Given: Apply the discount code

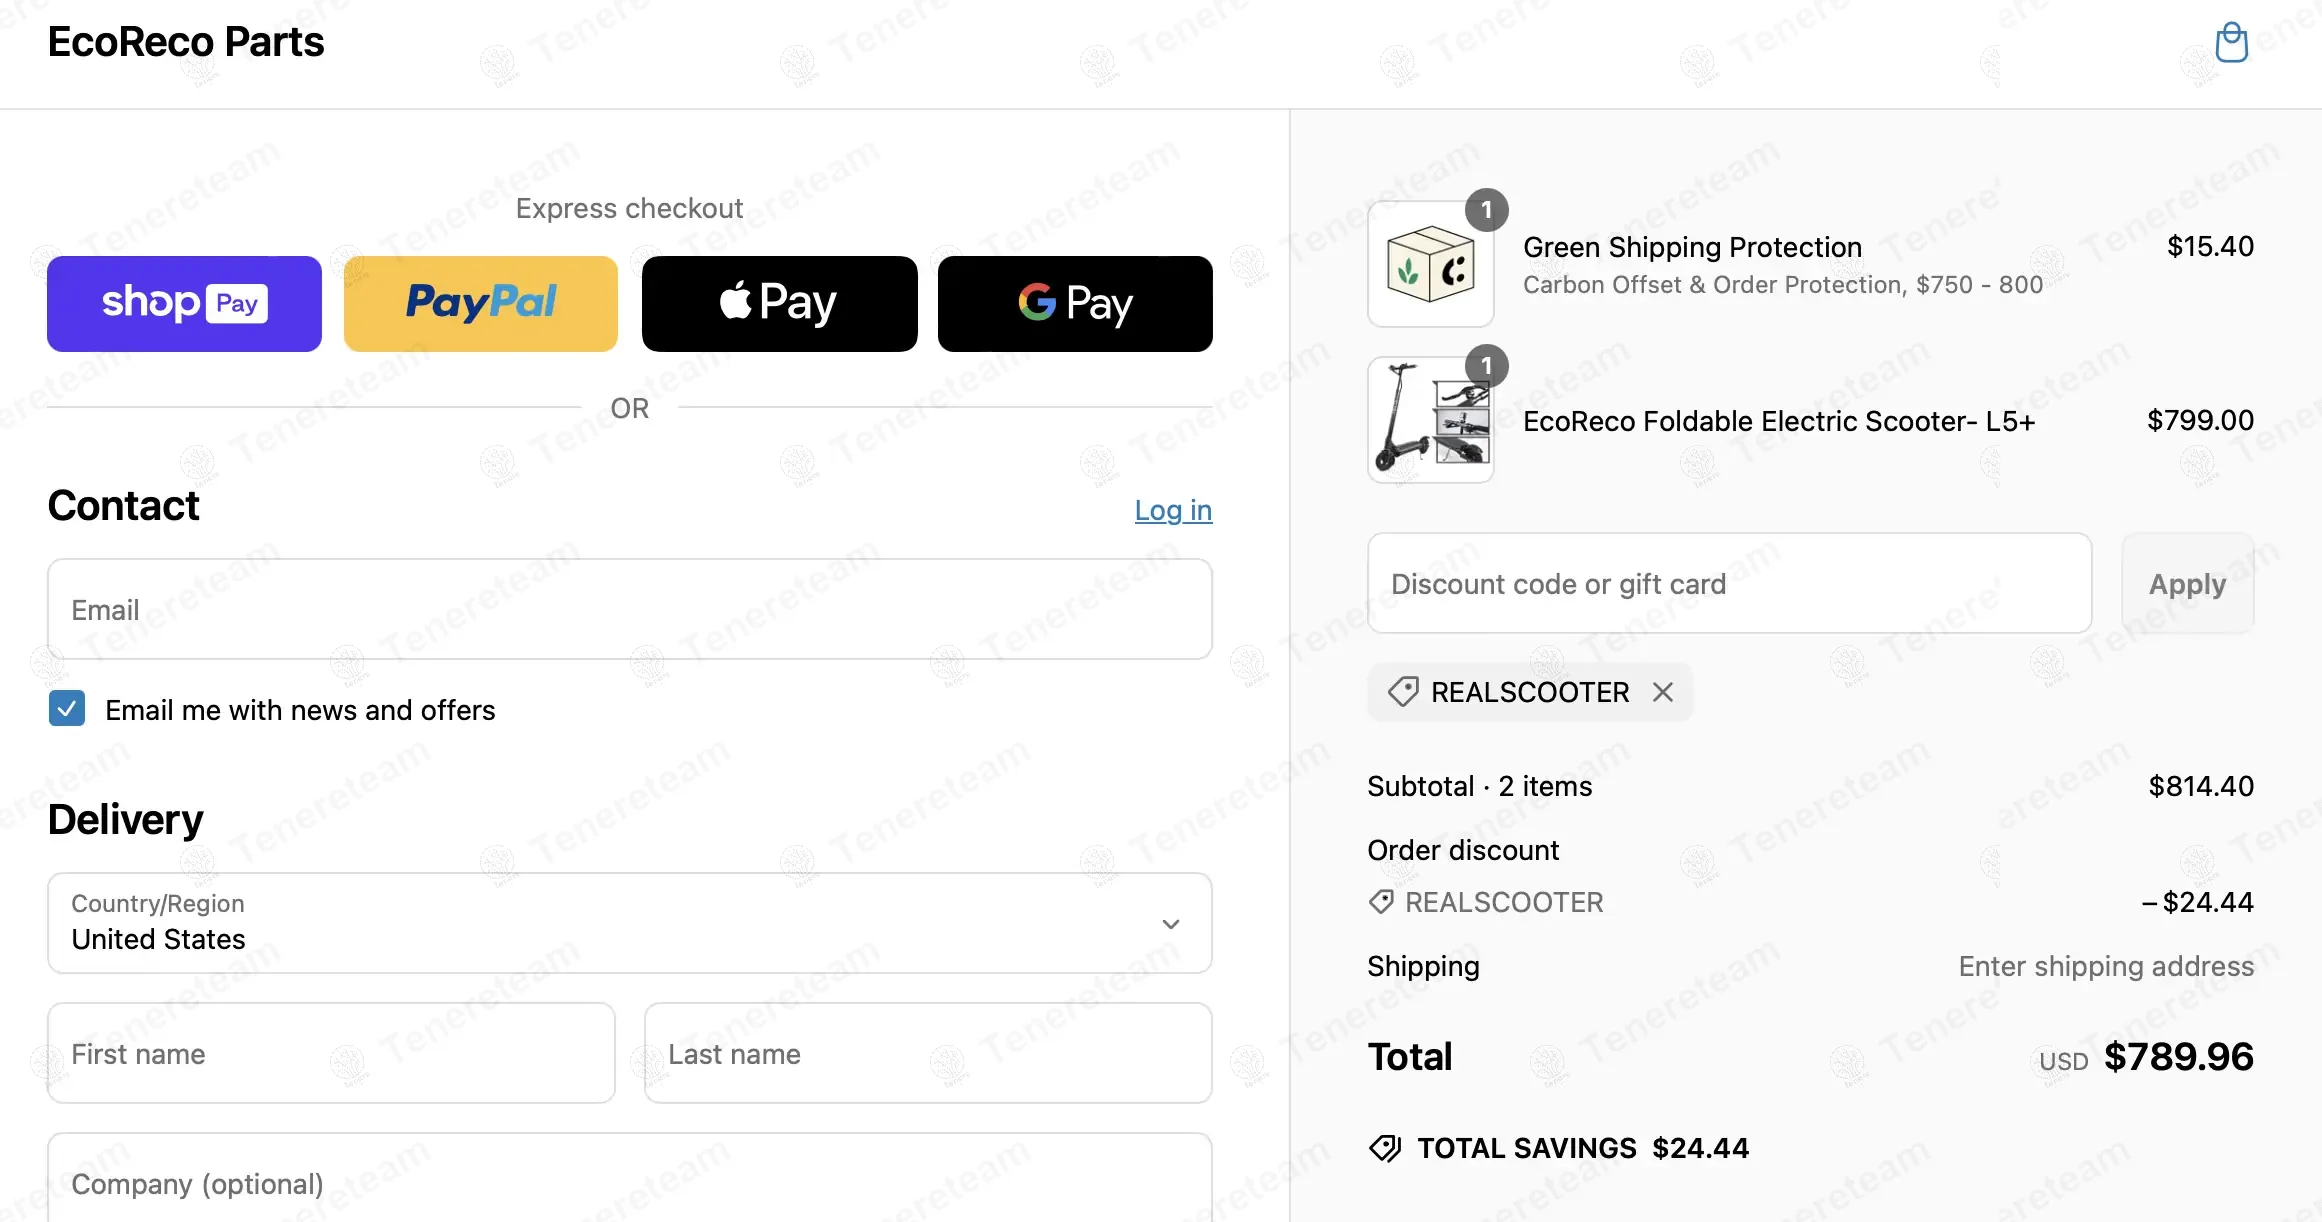Looking at the screenshot, I should click(2187, 583).
